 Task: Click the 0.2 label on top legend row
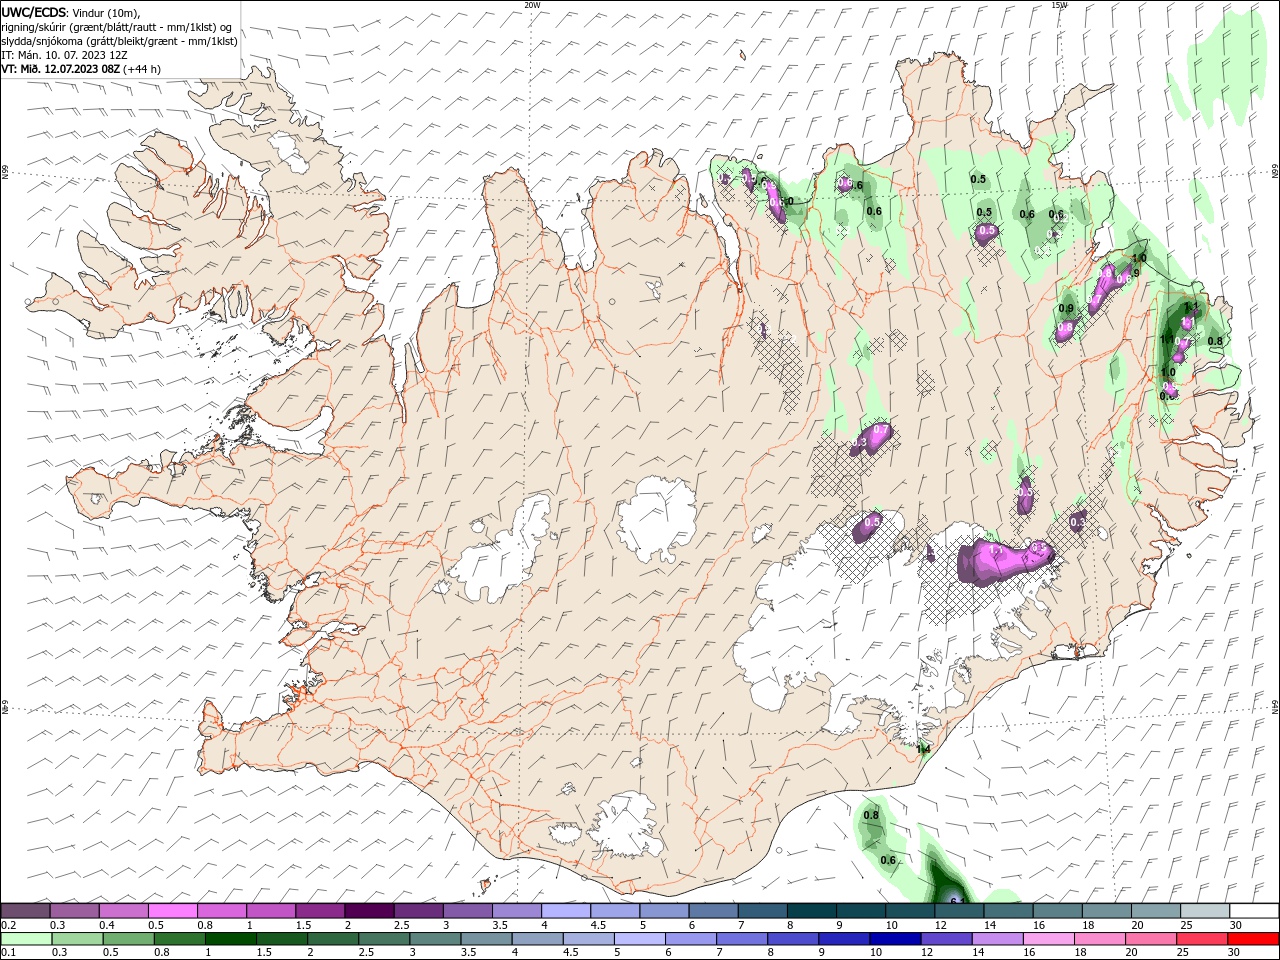click(x=8, y=925)
